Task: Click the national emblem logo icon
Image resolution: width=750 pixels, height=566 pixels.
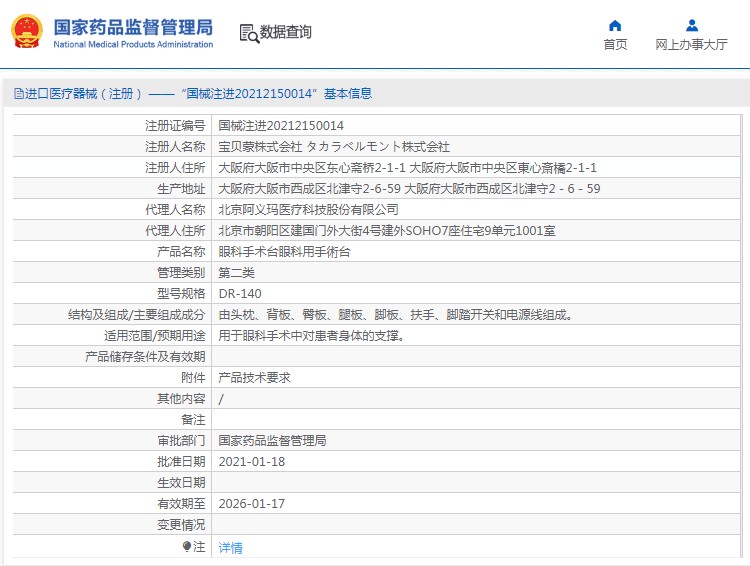Action: click(x=27, y=32)
